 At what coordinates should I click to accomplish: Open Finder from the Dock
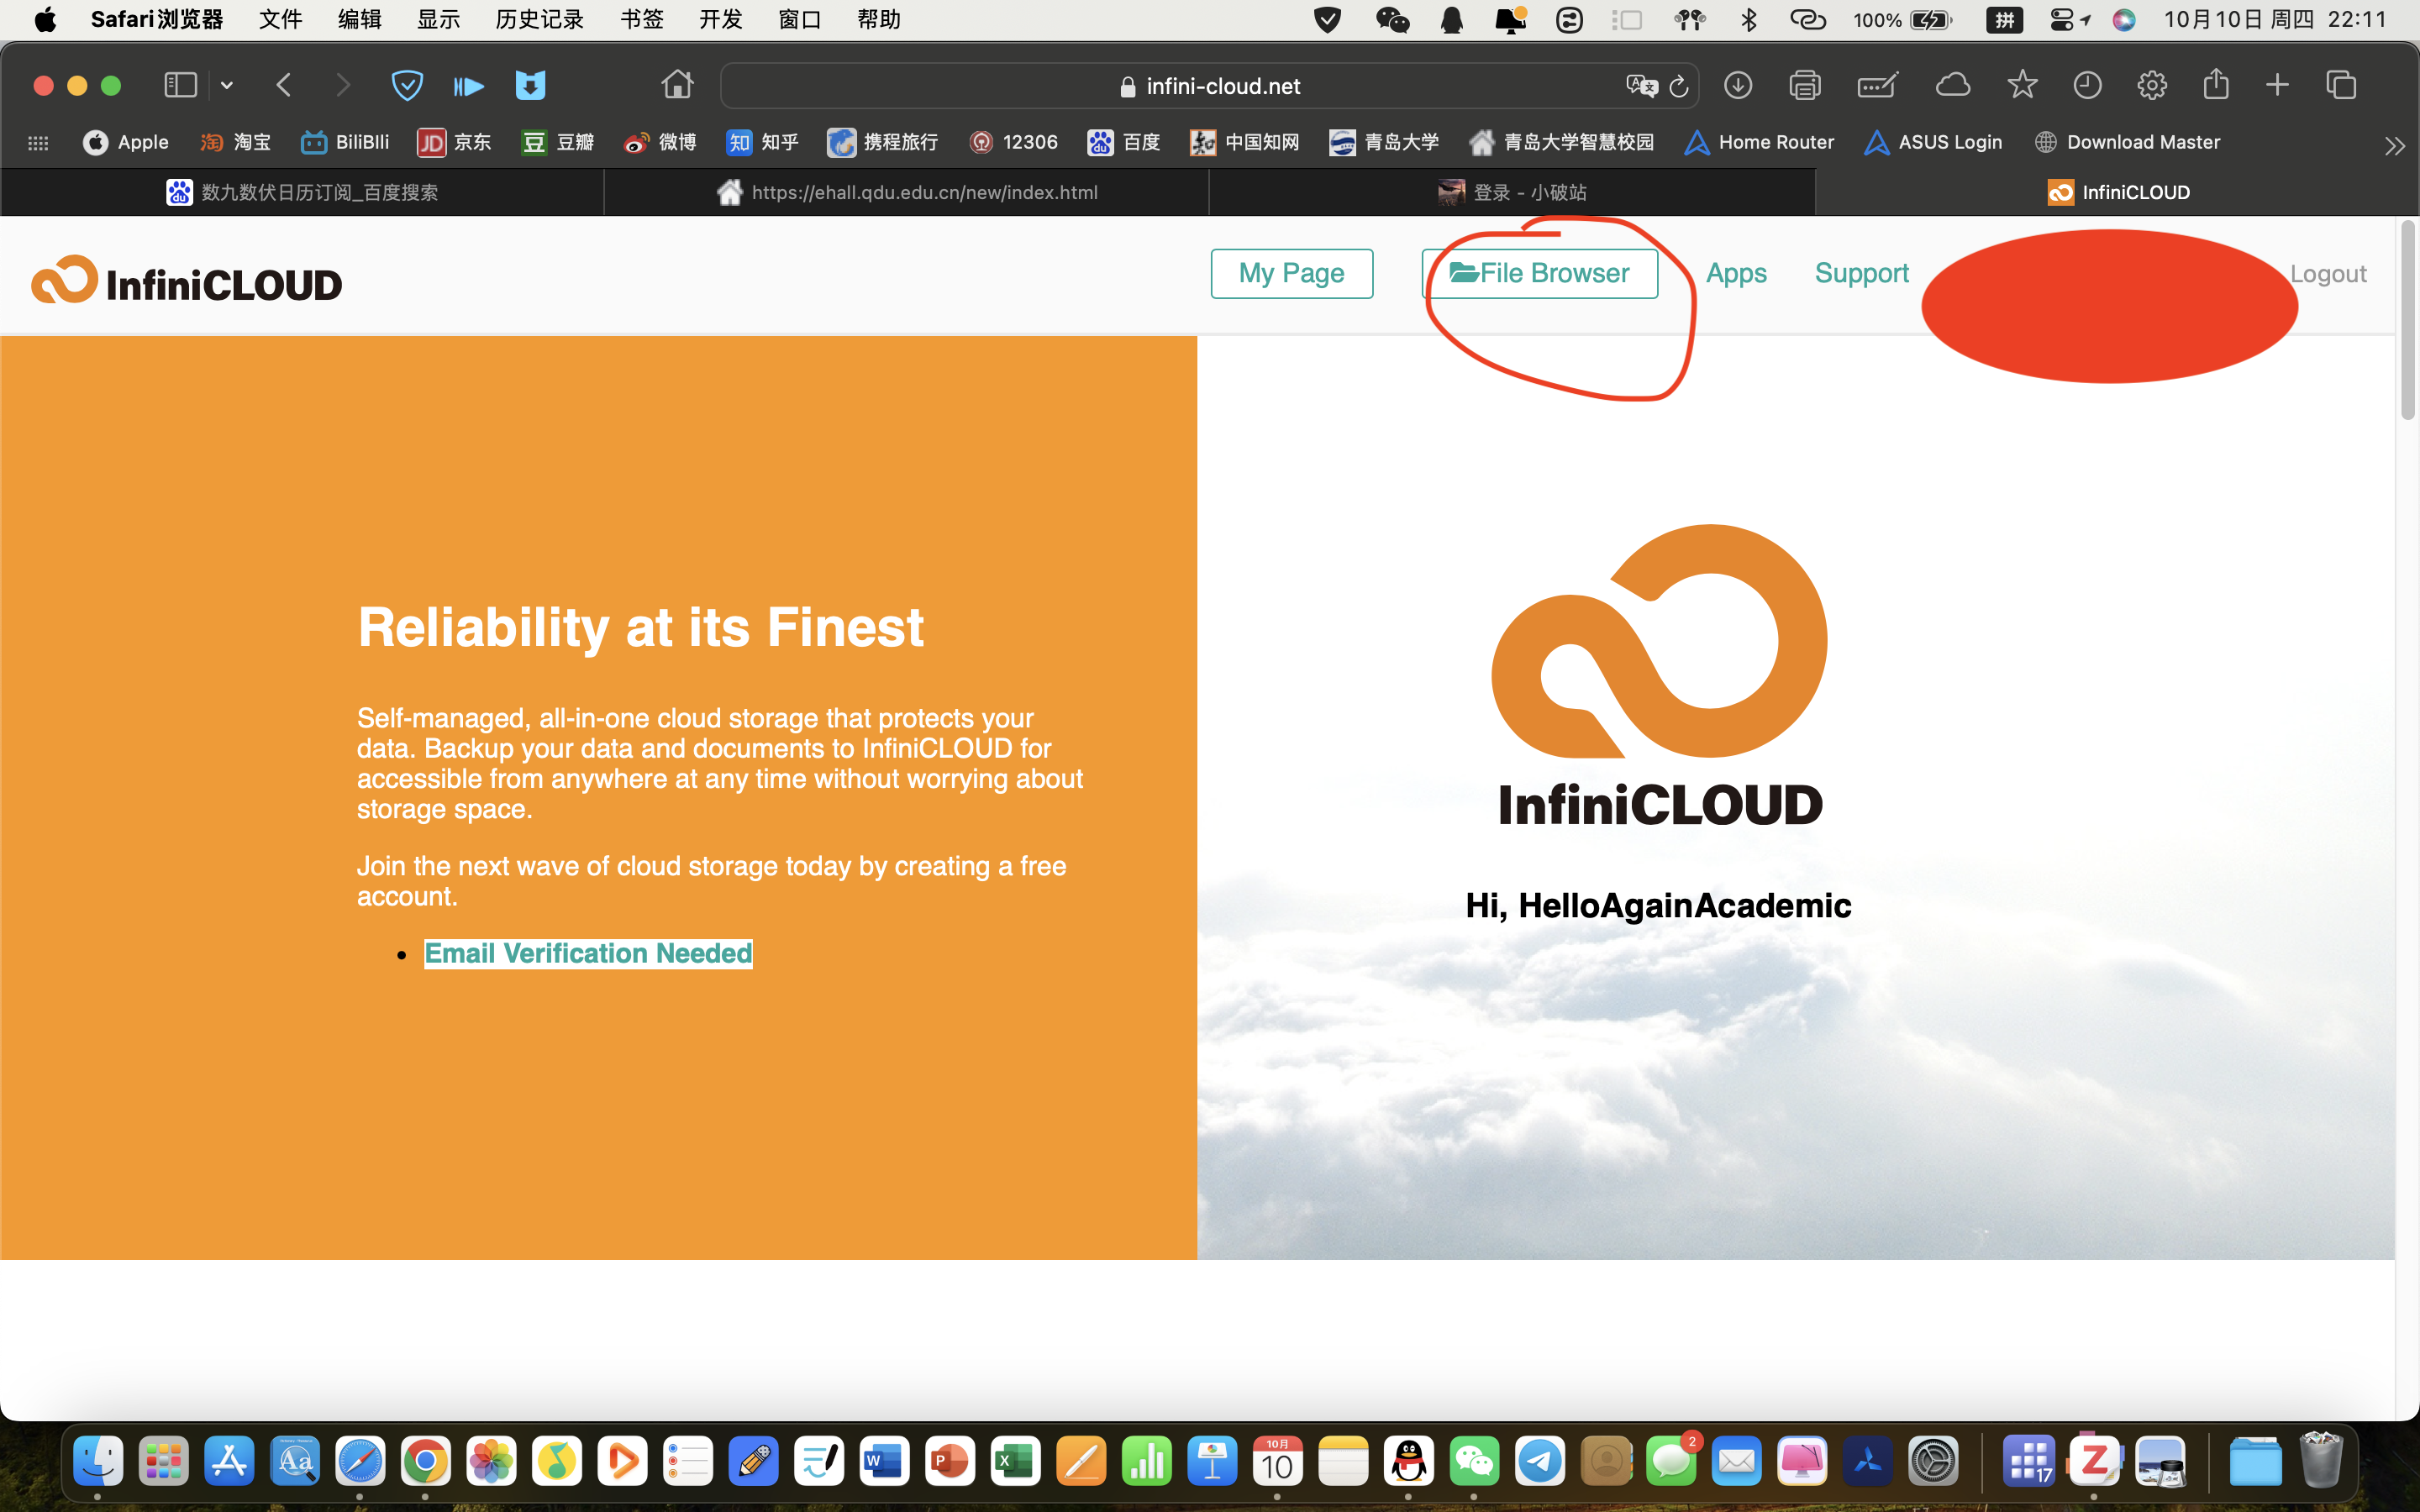(97, 1462)
